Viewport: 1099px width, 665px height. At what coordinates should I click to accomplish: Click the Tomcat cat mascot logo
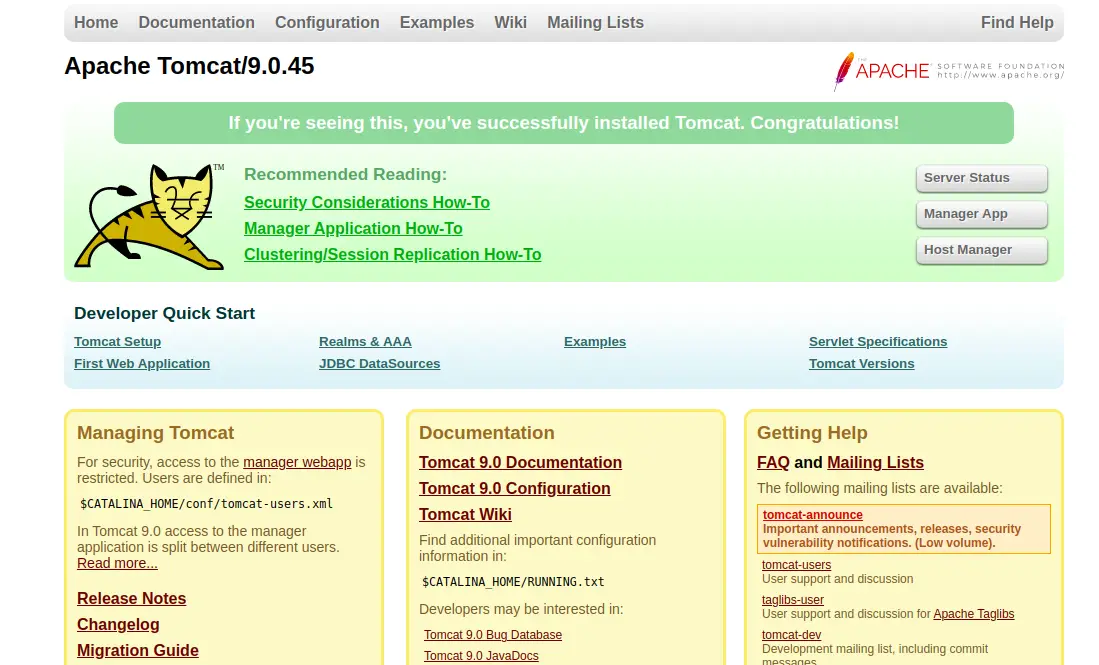pos(149,217)
